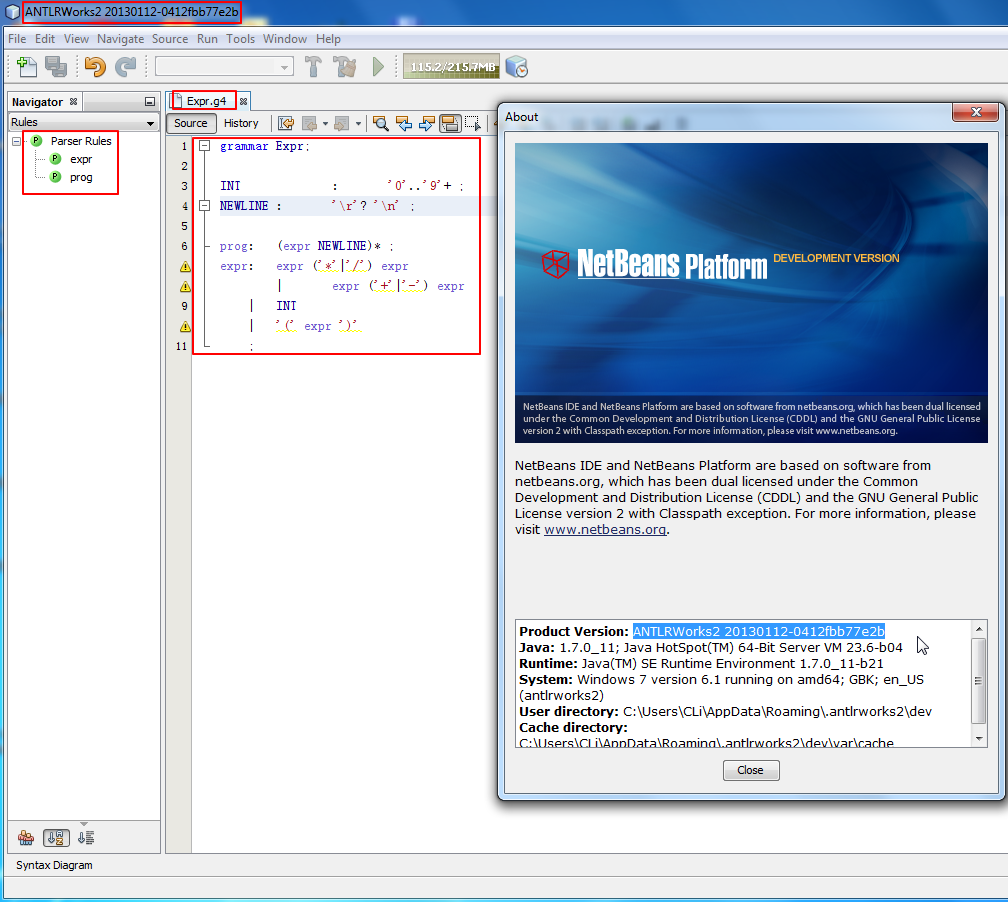
Task: Open the Navigate menu
Action: click(121, 39)
